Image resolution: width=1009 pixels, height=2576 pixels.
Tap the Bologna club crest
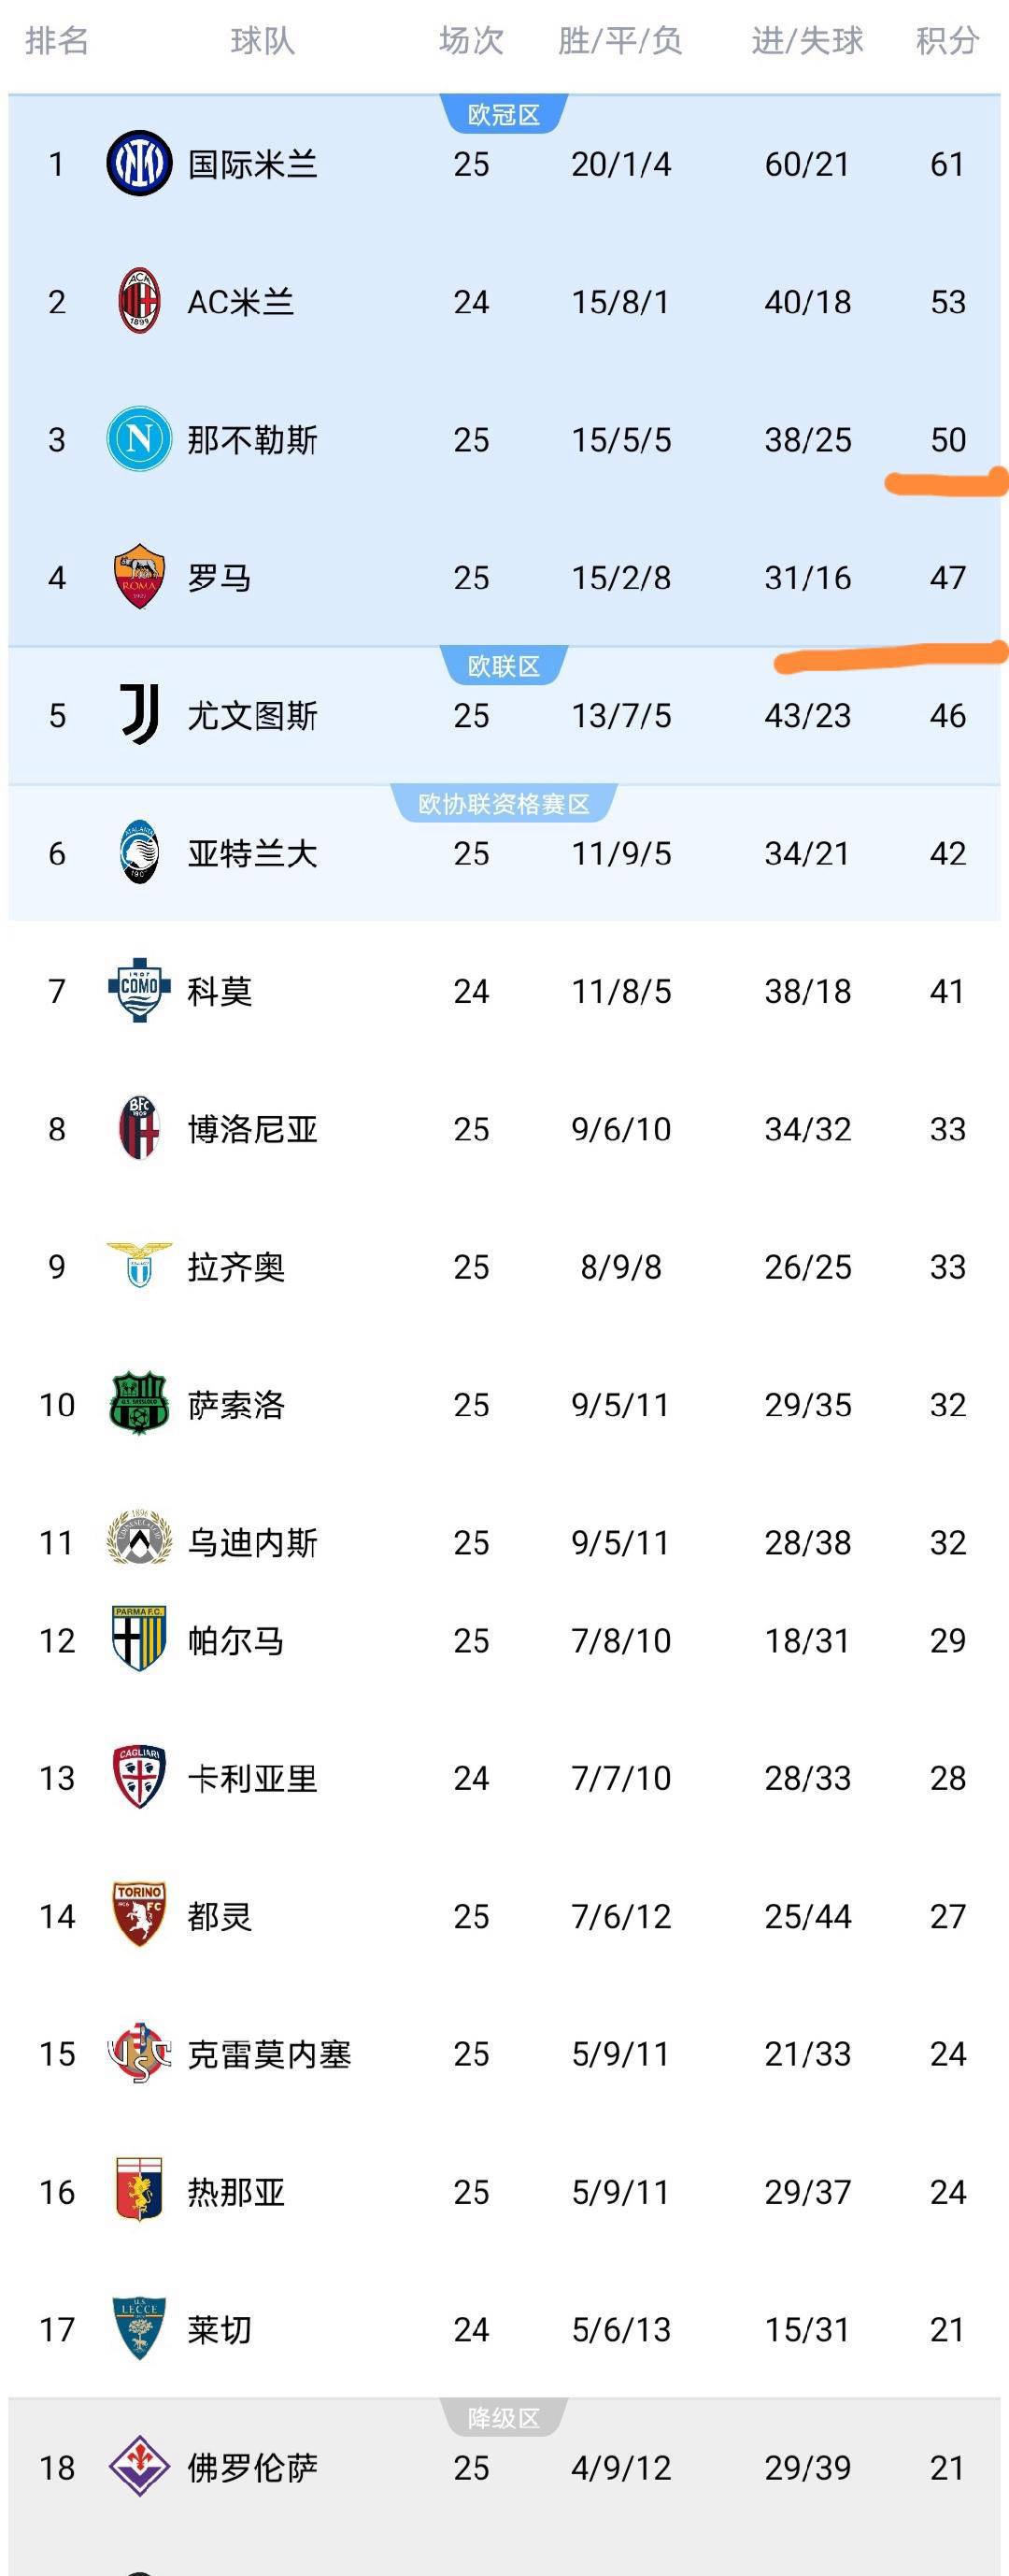[x=139, y=1128]
